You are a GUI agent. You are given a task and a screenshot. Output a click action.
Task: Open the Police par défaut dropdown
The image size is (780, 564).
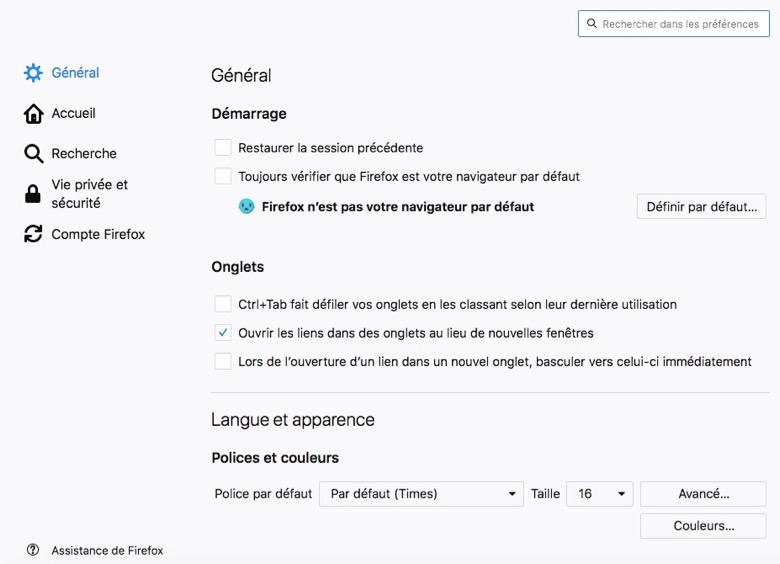(421, 494)
